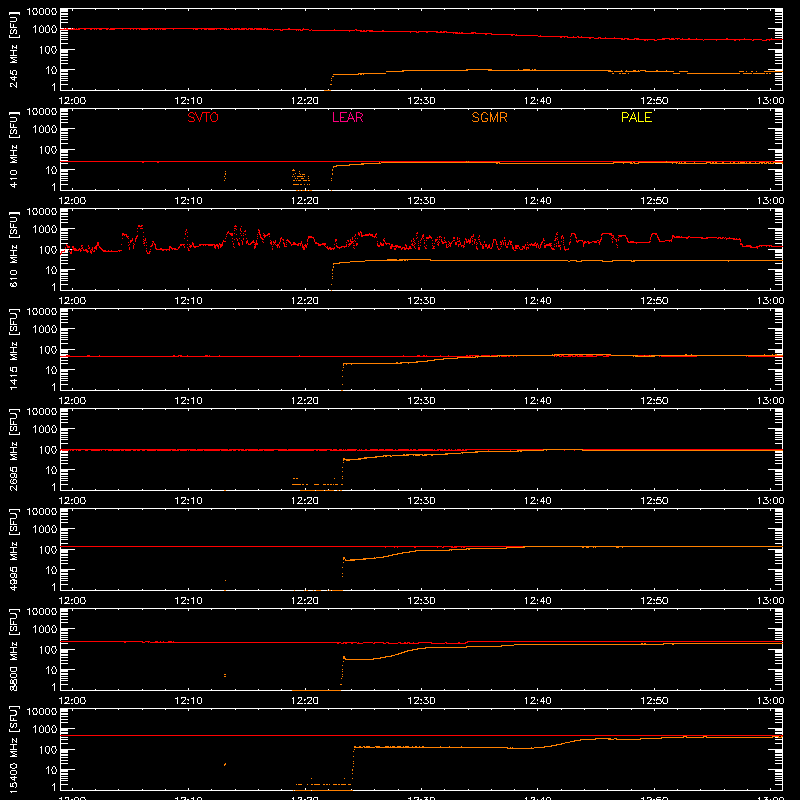Click the 13:00 tick under the 4995 MHz plot
800x800 pixels.
770,601
